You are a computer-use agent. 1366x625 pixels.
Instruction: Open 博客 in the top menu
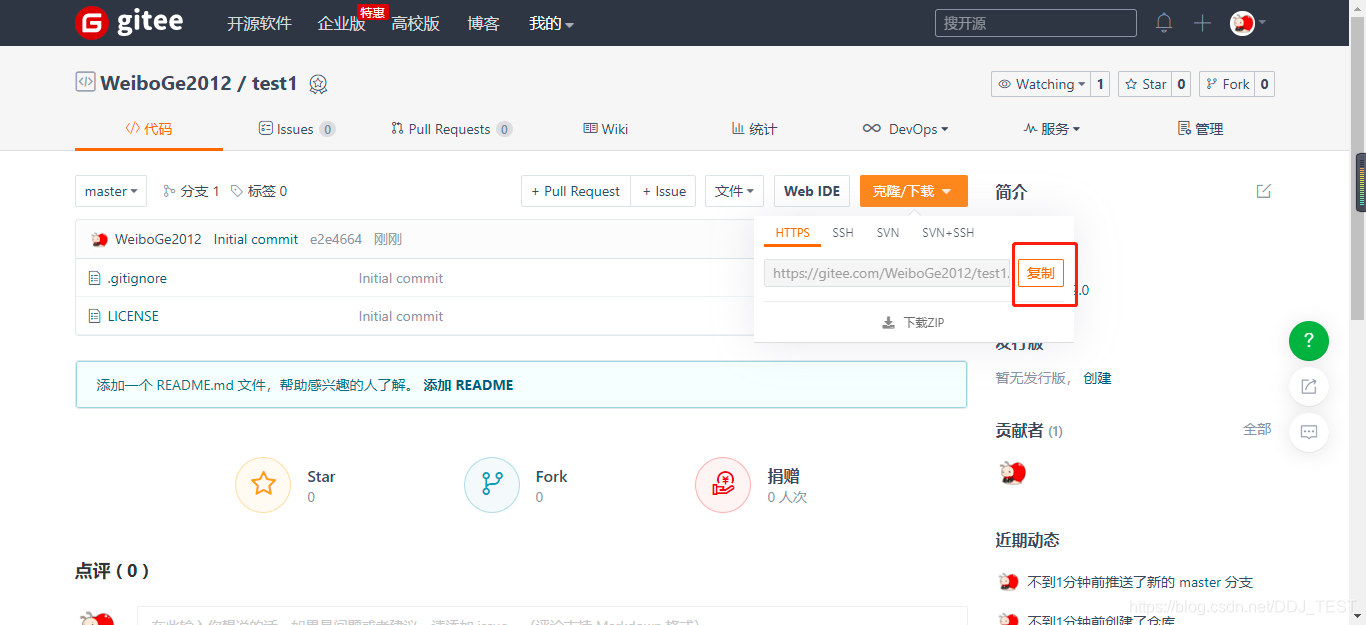(483, 23)
